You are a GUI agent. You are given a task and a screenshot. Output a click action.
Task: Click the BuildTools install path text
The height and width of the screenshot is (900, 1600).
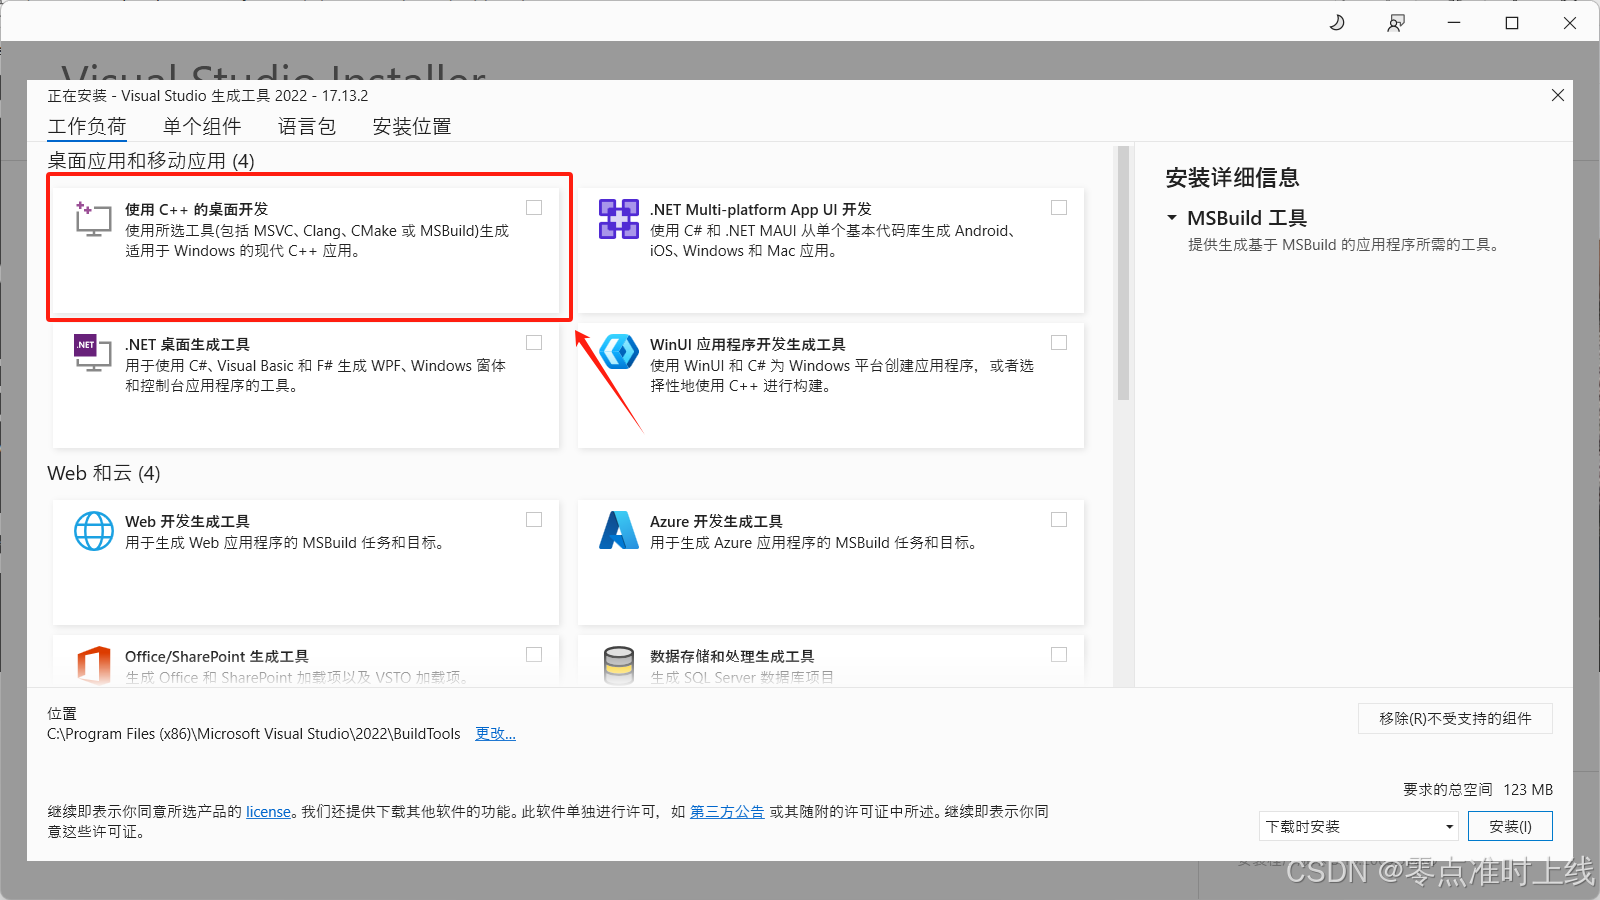(x=254, y=734)
